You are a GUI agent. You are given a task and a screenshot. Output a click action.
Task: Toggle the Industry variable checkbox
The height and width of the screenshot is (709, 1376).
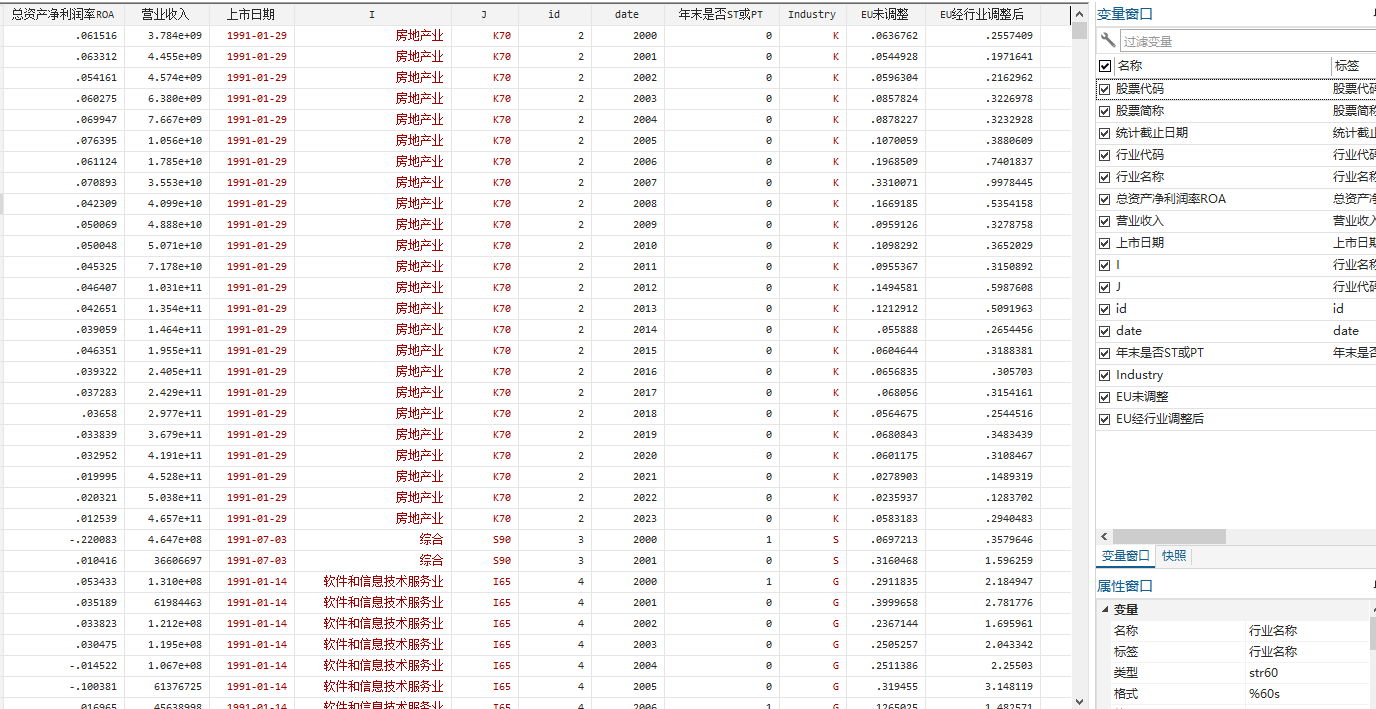coord(1105,375)
